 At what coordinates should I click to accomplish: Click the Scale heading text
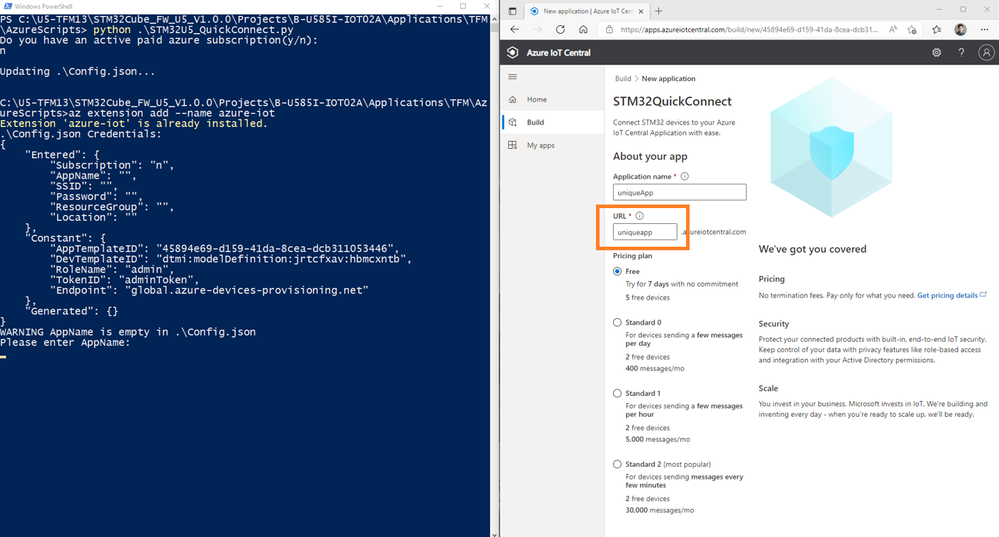coord(768,388)
